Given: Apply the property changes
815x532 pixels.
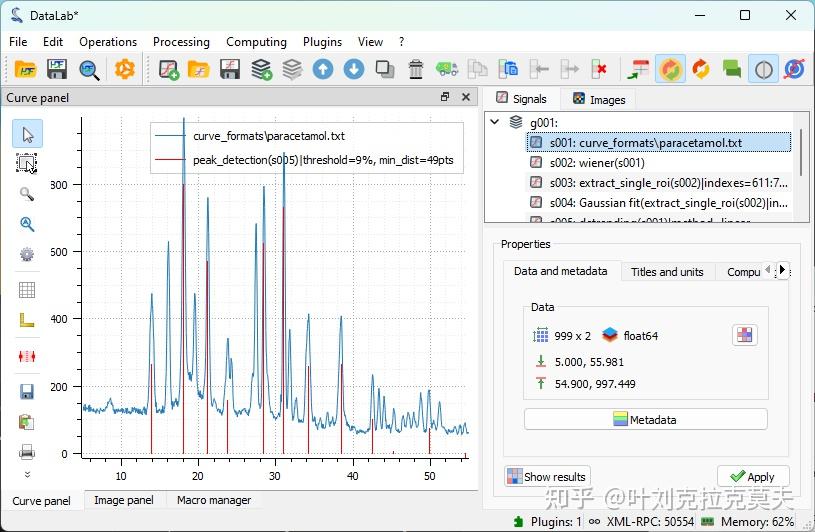Looking at the screenshot, I should (753, 476).
